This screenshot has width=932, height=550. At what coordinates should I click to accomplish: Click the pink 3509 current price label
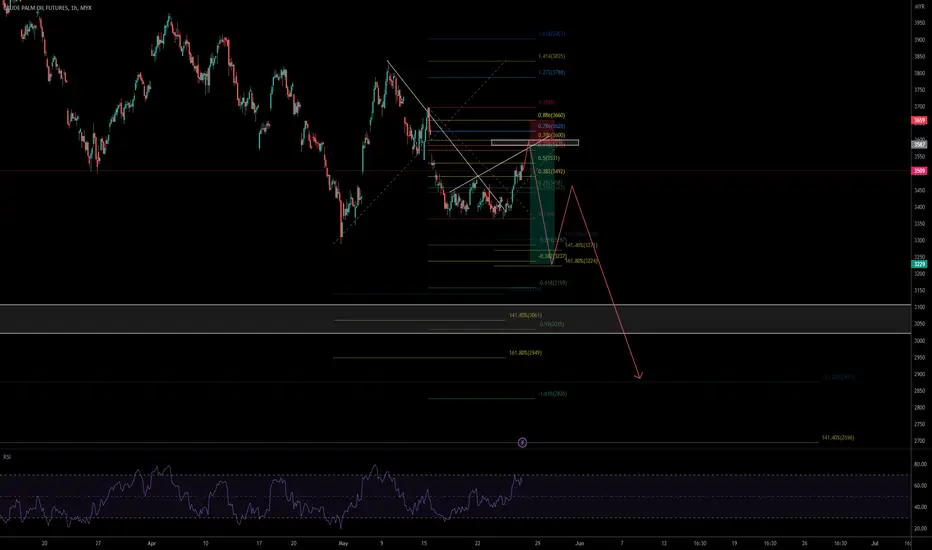pos(919,171)
